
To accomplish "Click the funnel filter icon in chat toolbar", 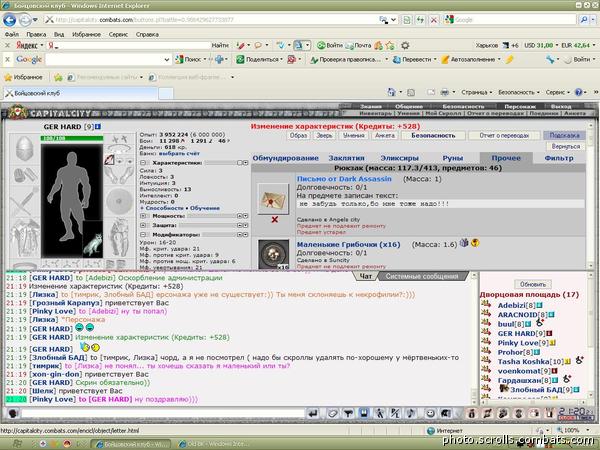I will coord(348,414).
